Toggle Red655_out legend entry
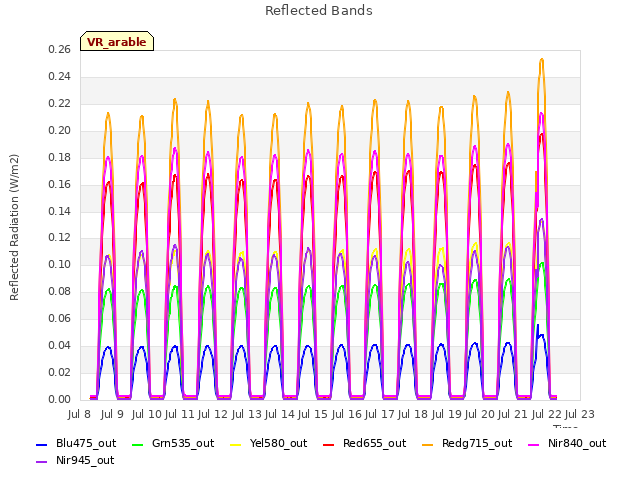Viewport: 640px width, 480px height. [x=364, y=443]
